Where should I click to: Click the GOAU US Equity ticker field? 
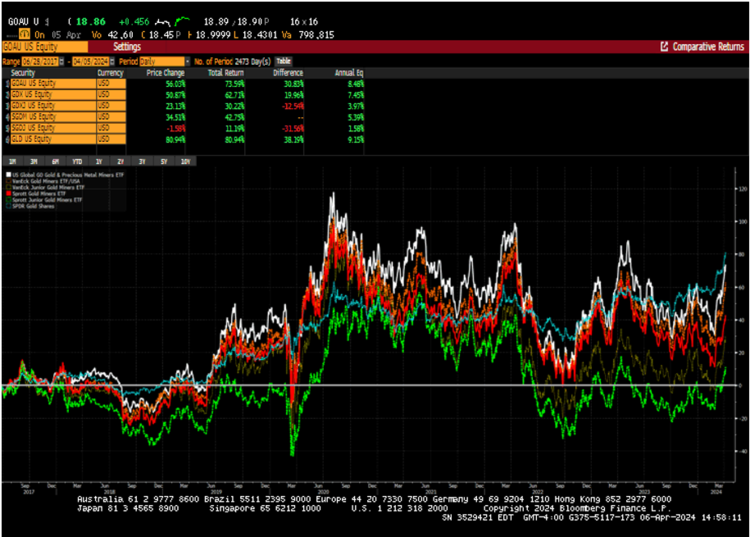pos(44,47)
